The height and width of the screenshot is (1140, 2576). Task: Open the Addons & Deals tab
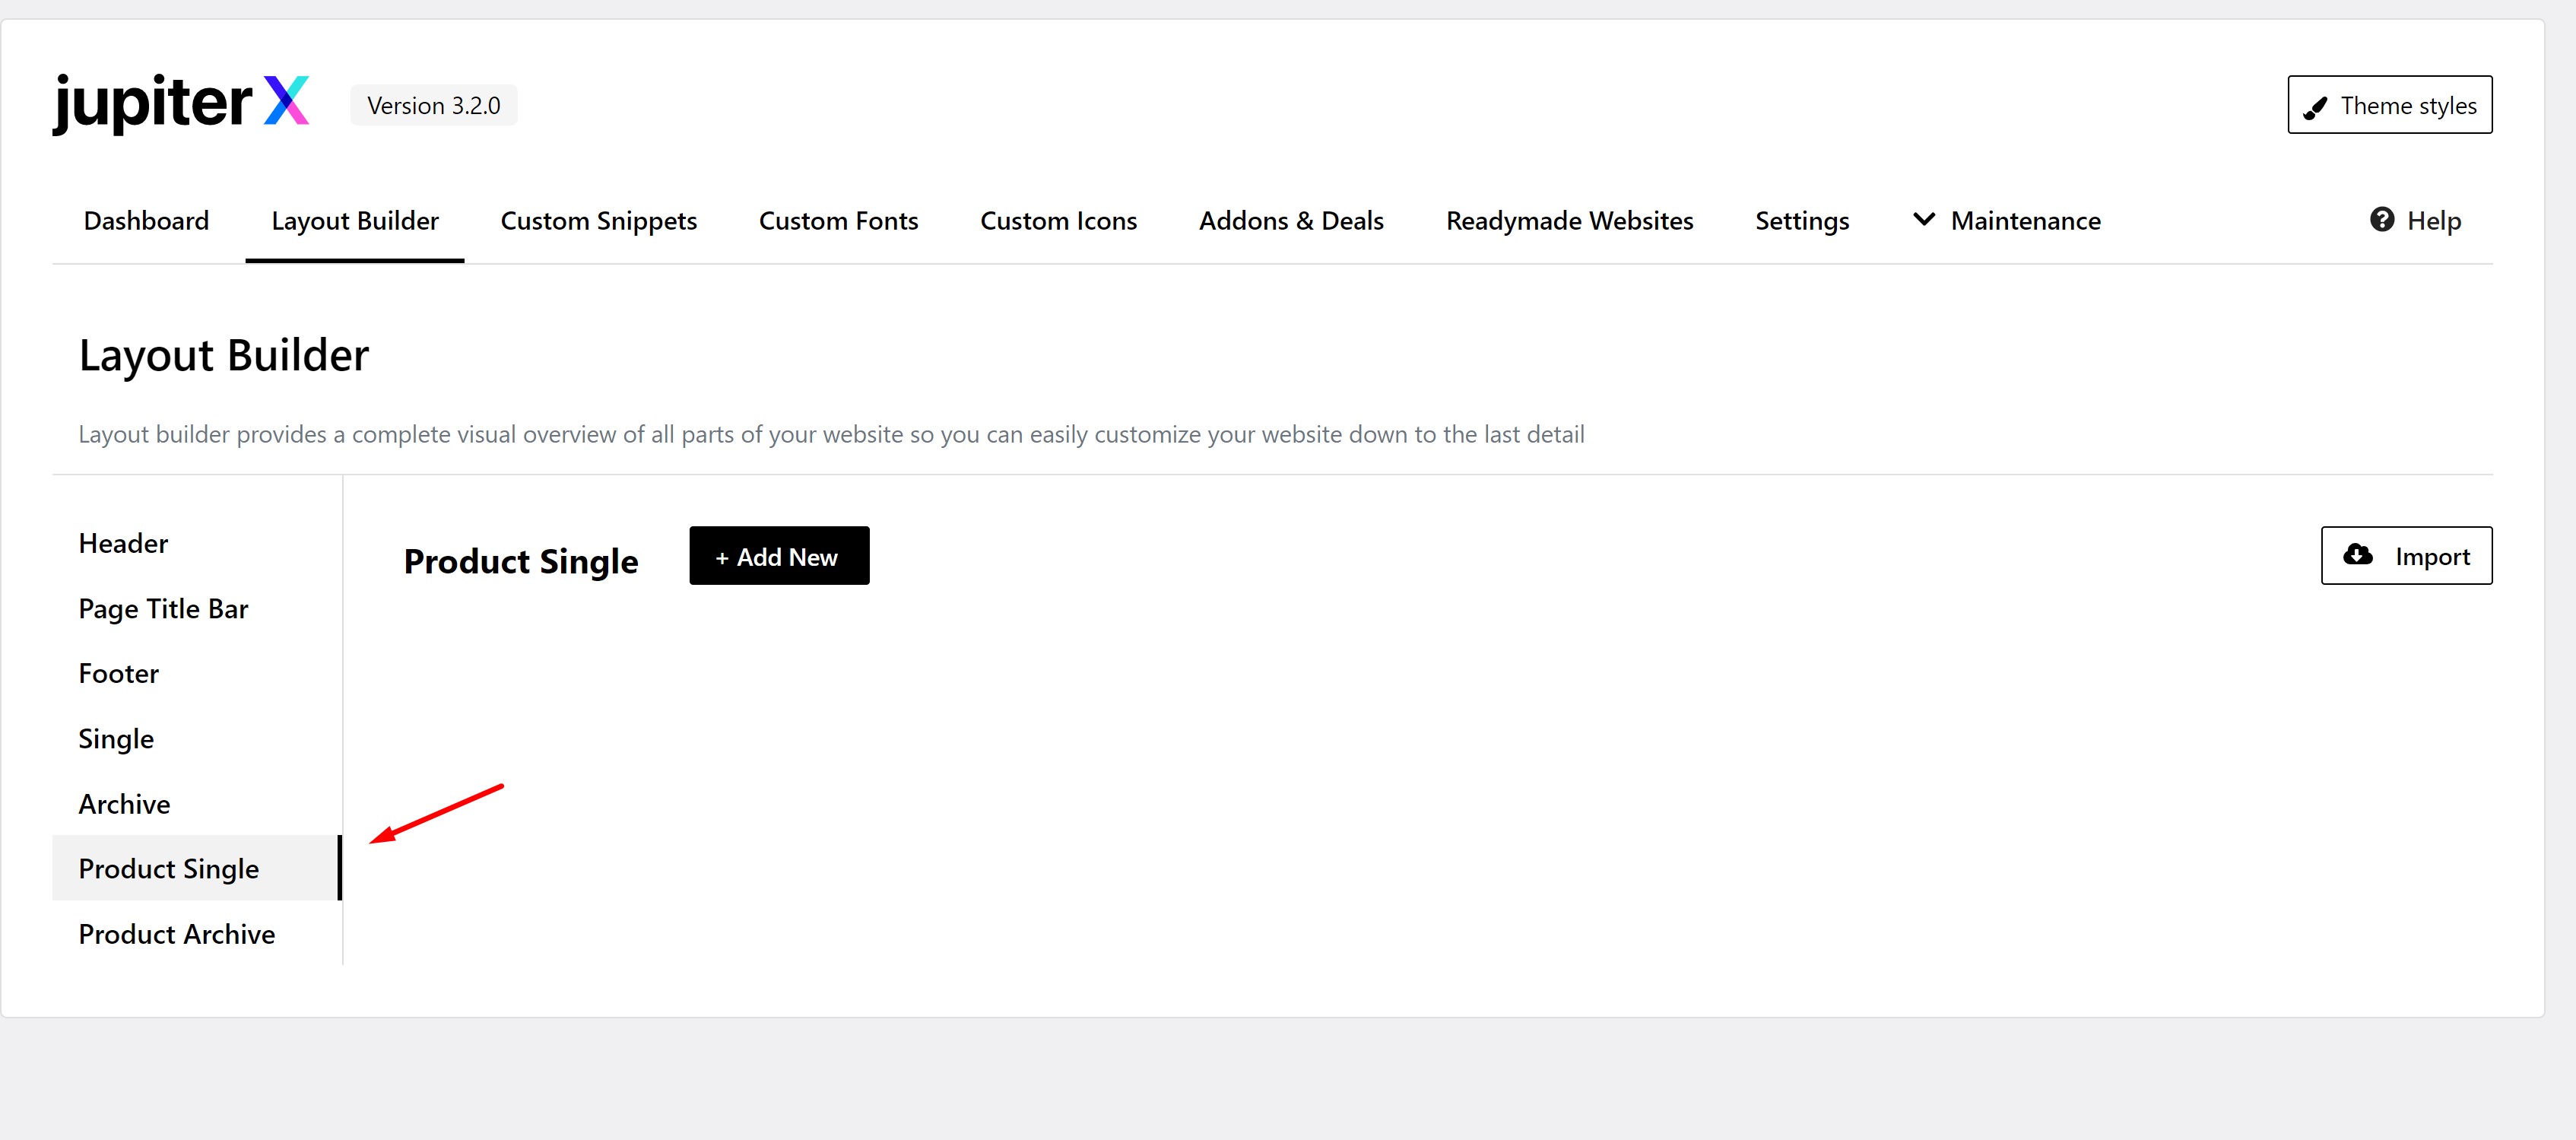[1291, 220]
